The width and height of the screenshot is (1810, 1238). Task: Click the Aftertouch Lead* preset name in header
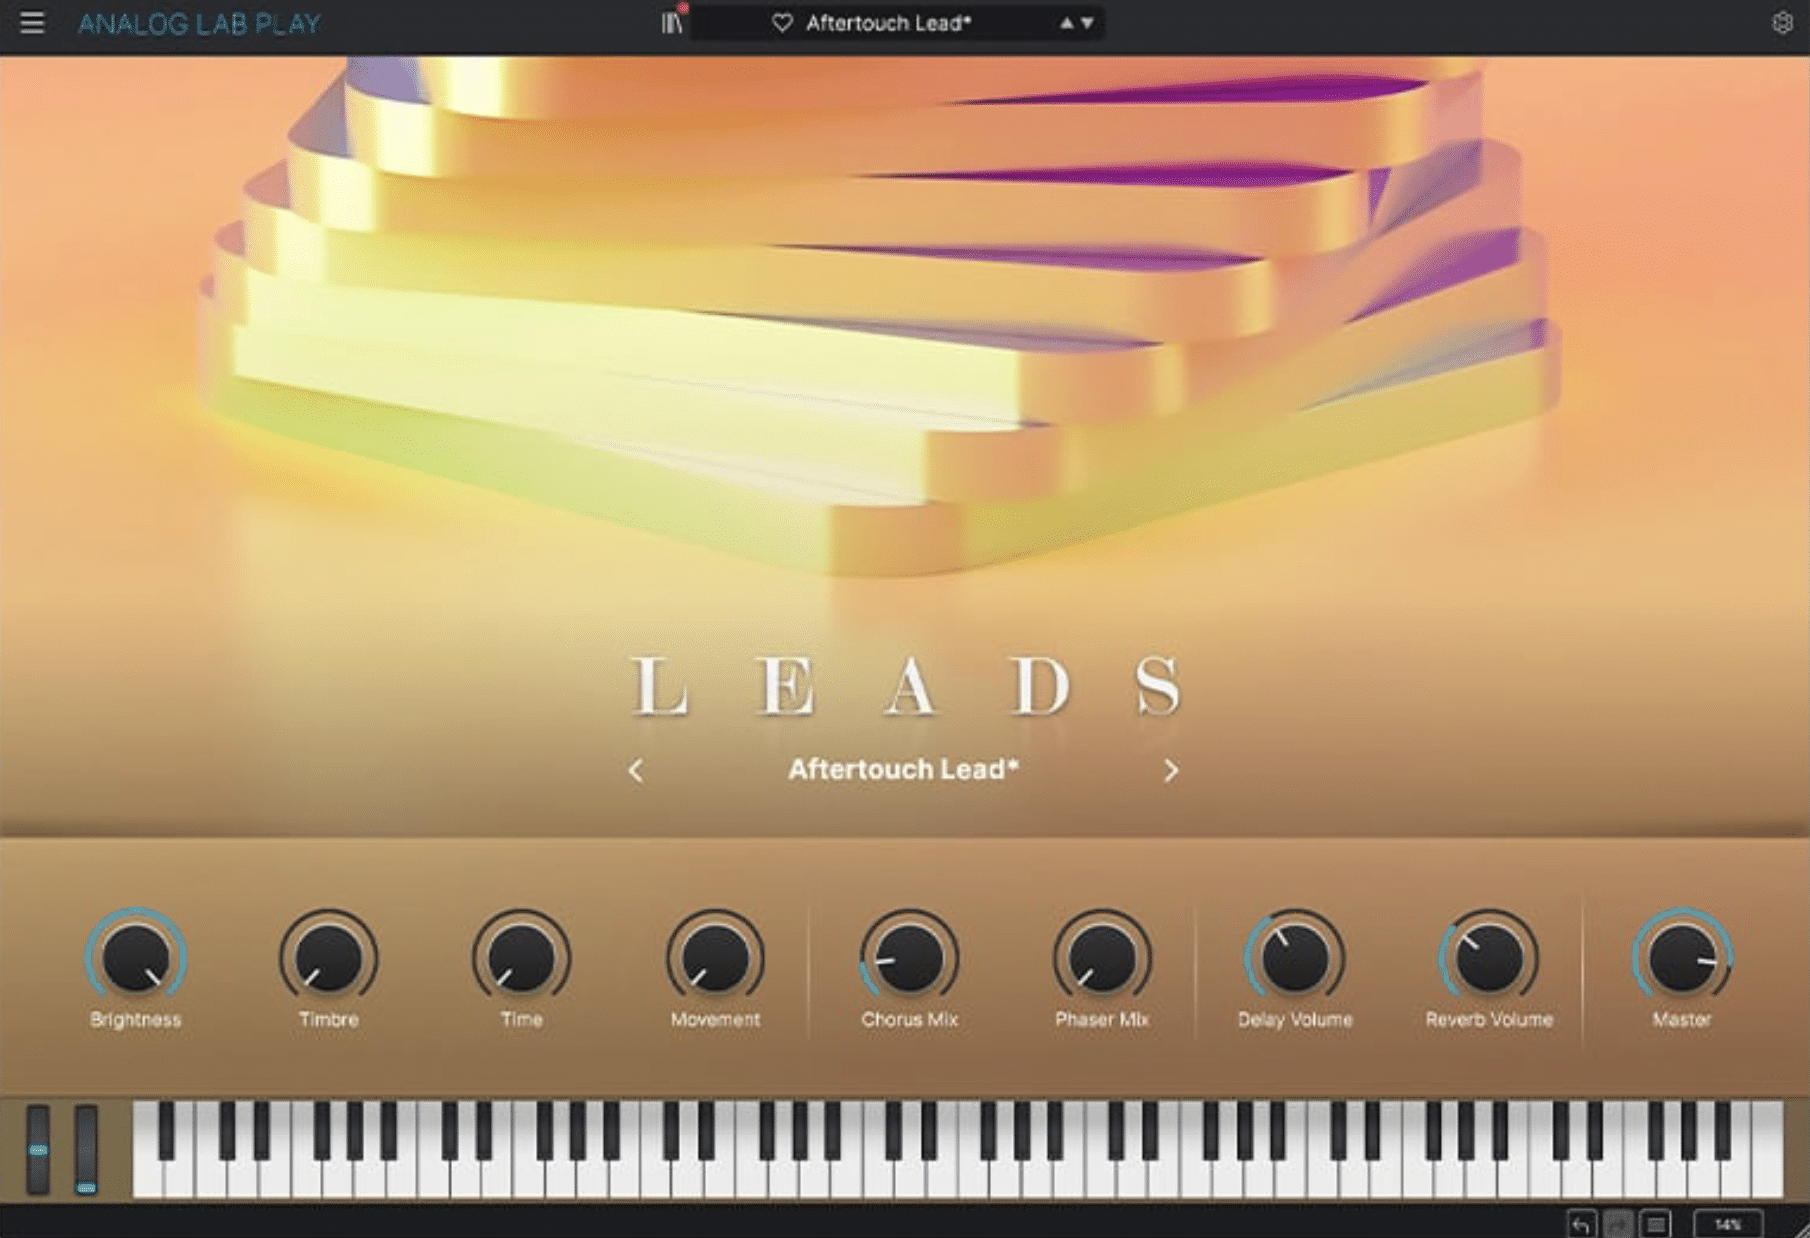point(888,23)
